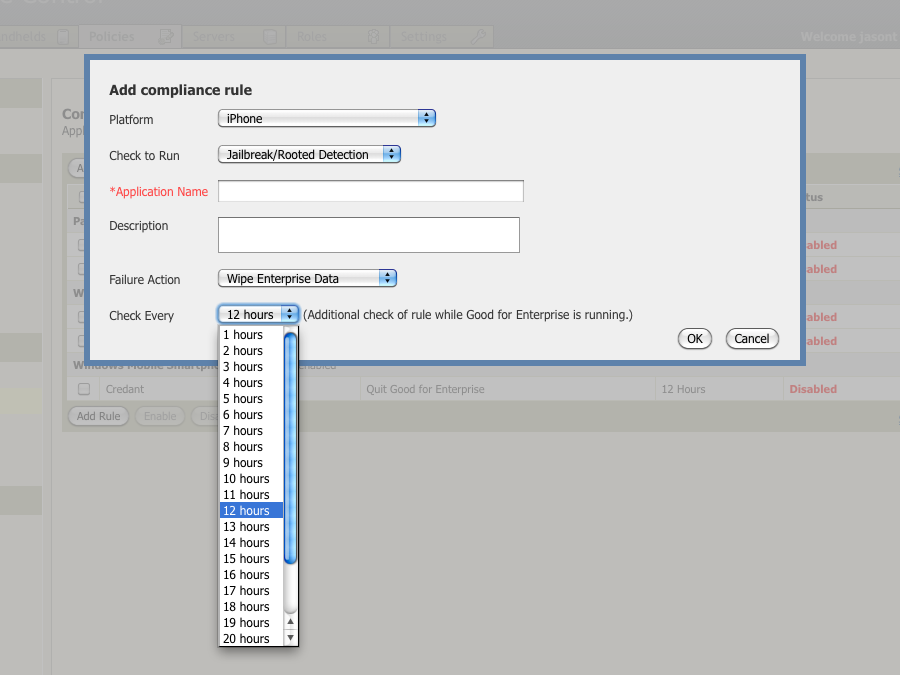Screen dimensions: 900x675
Task: Select 10 hours in the list
Action: (251, 479)
